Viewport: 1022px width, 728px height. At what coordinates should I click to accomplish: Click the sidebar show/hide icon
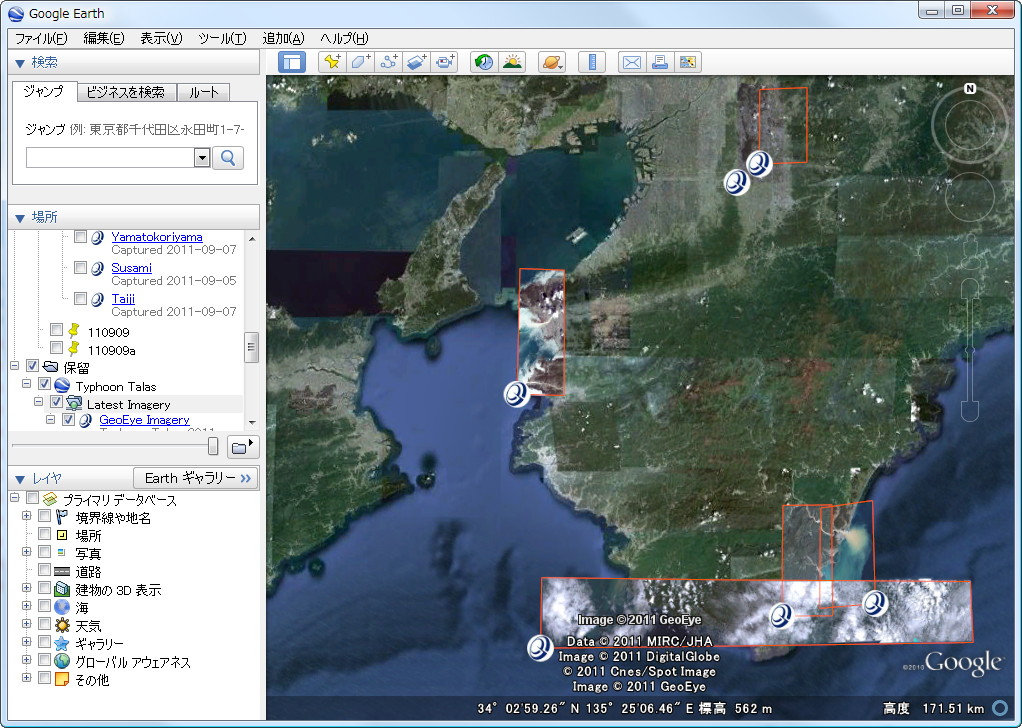[x=294, y=61]
